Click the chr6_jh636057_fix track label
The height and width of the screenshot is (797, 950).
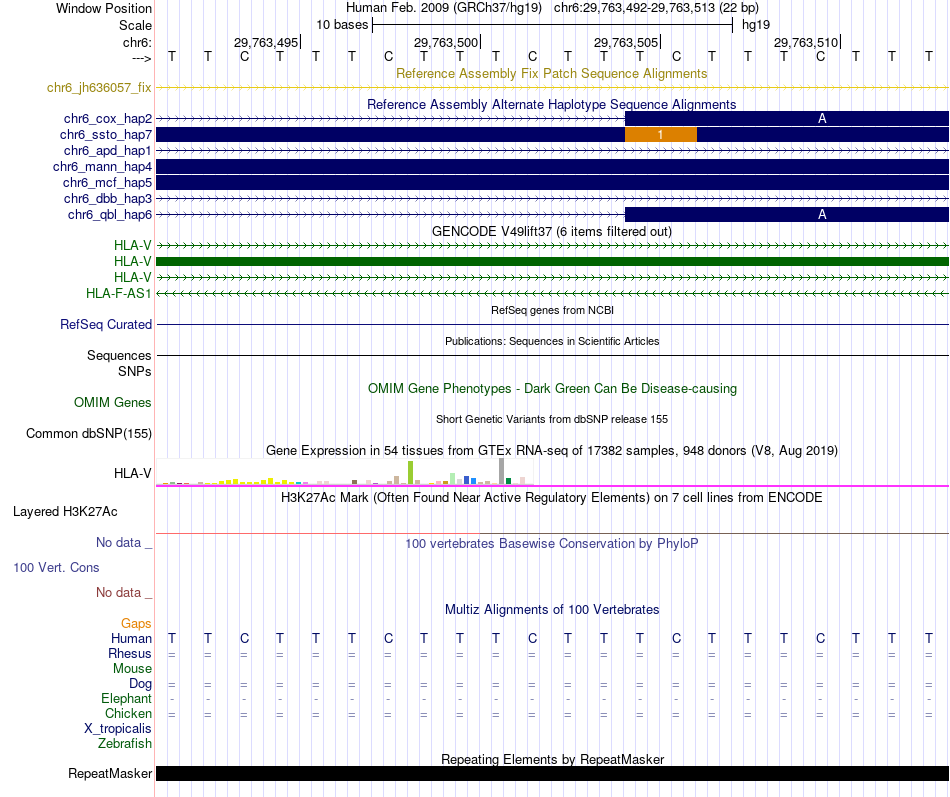(x=99, y=87)
